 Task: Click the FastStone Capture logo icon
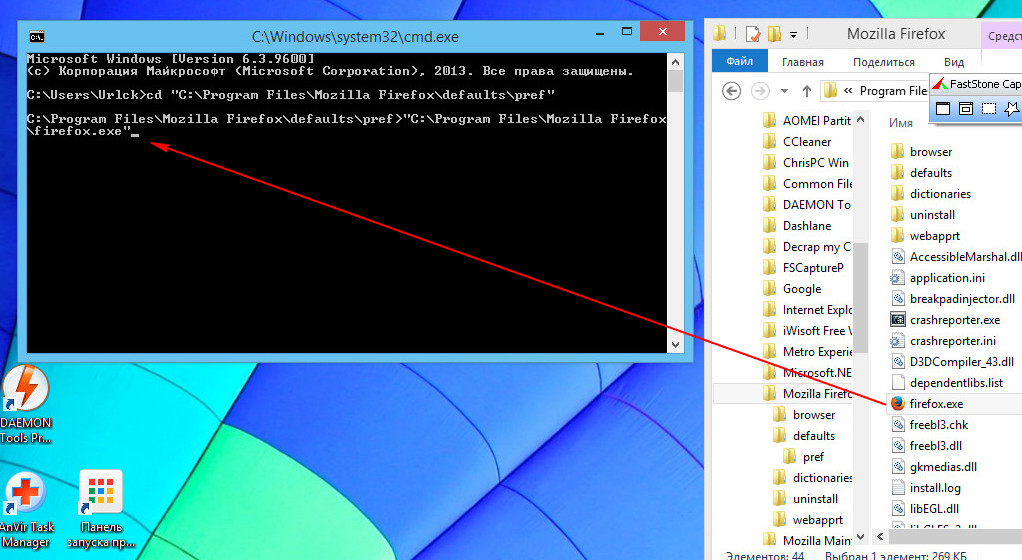[x=940, y=83]
